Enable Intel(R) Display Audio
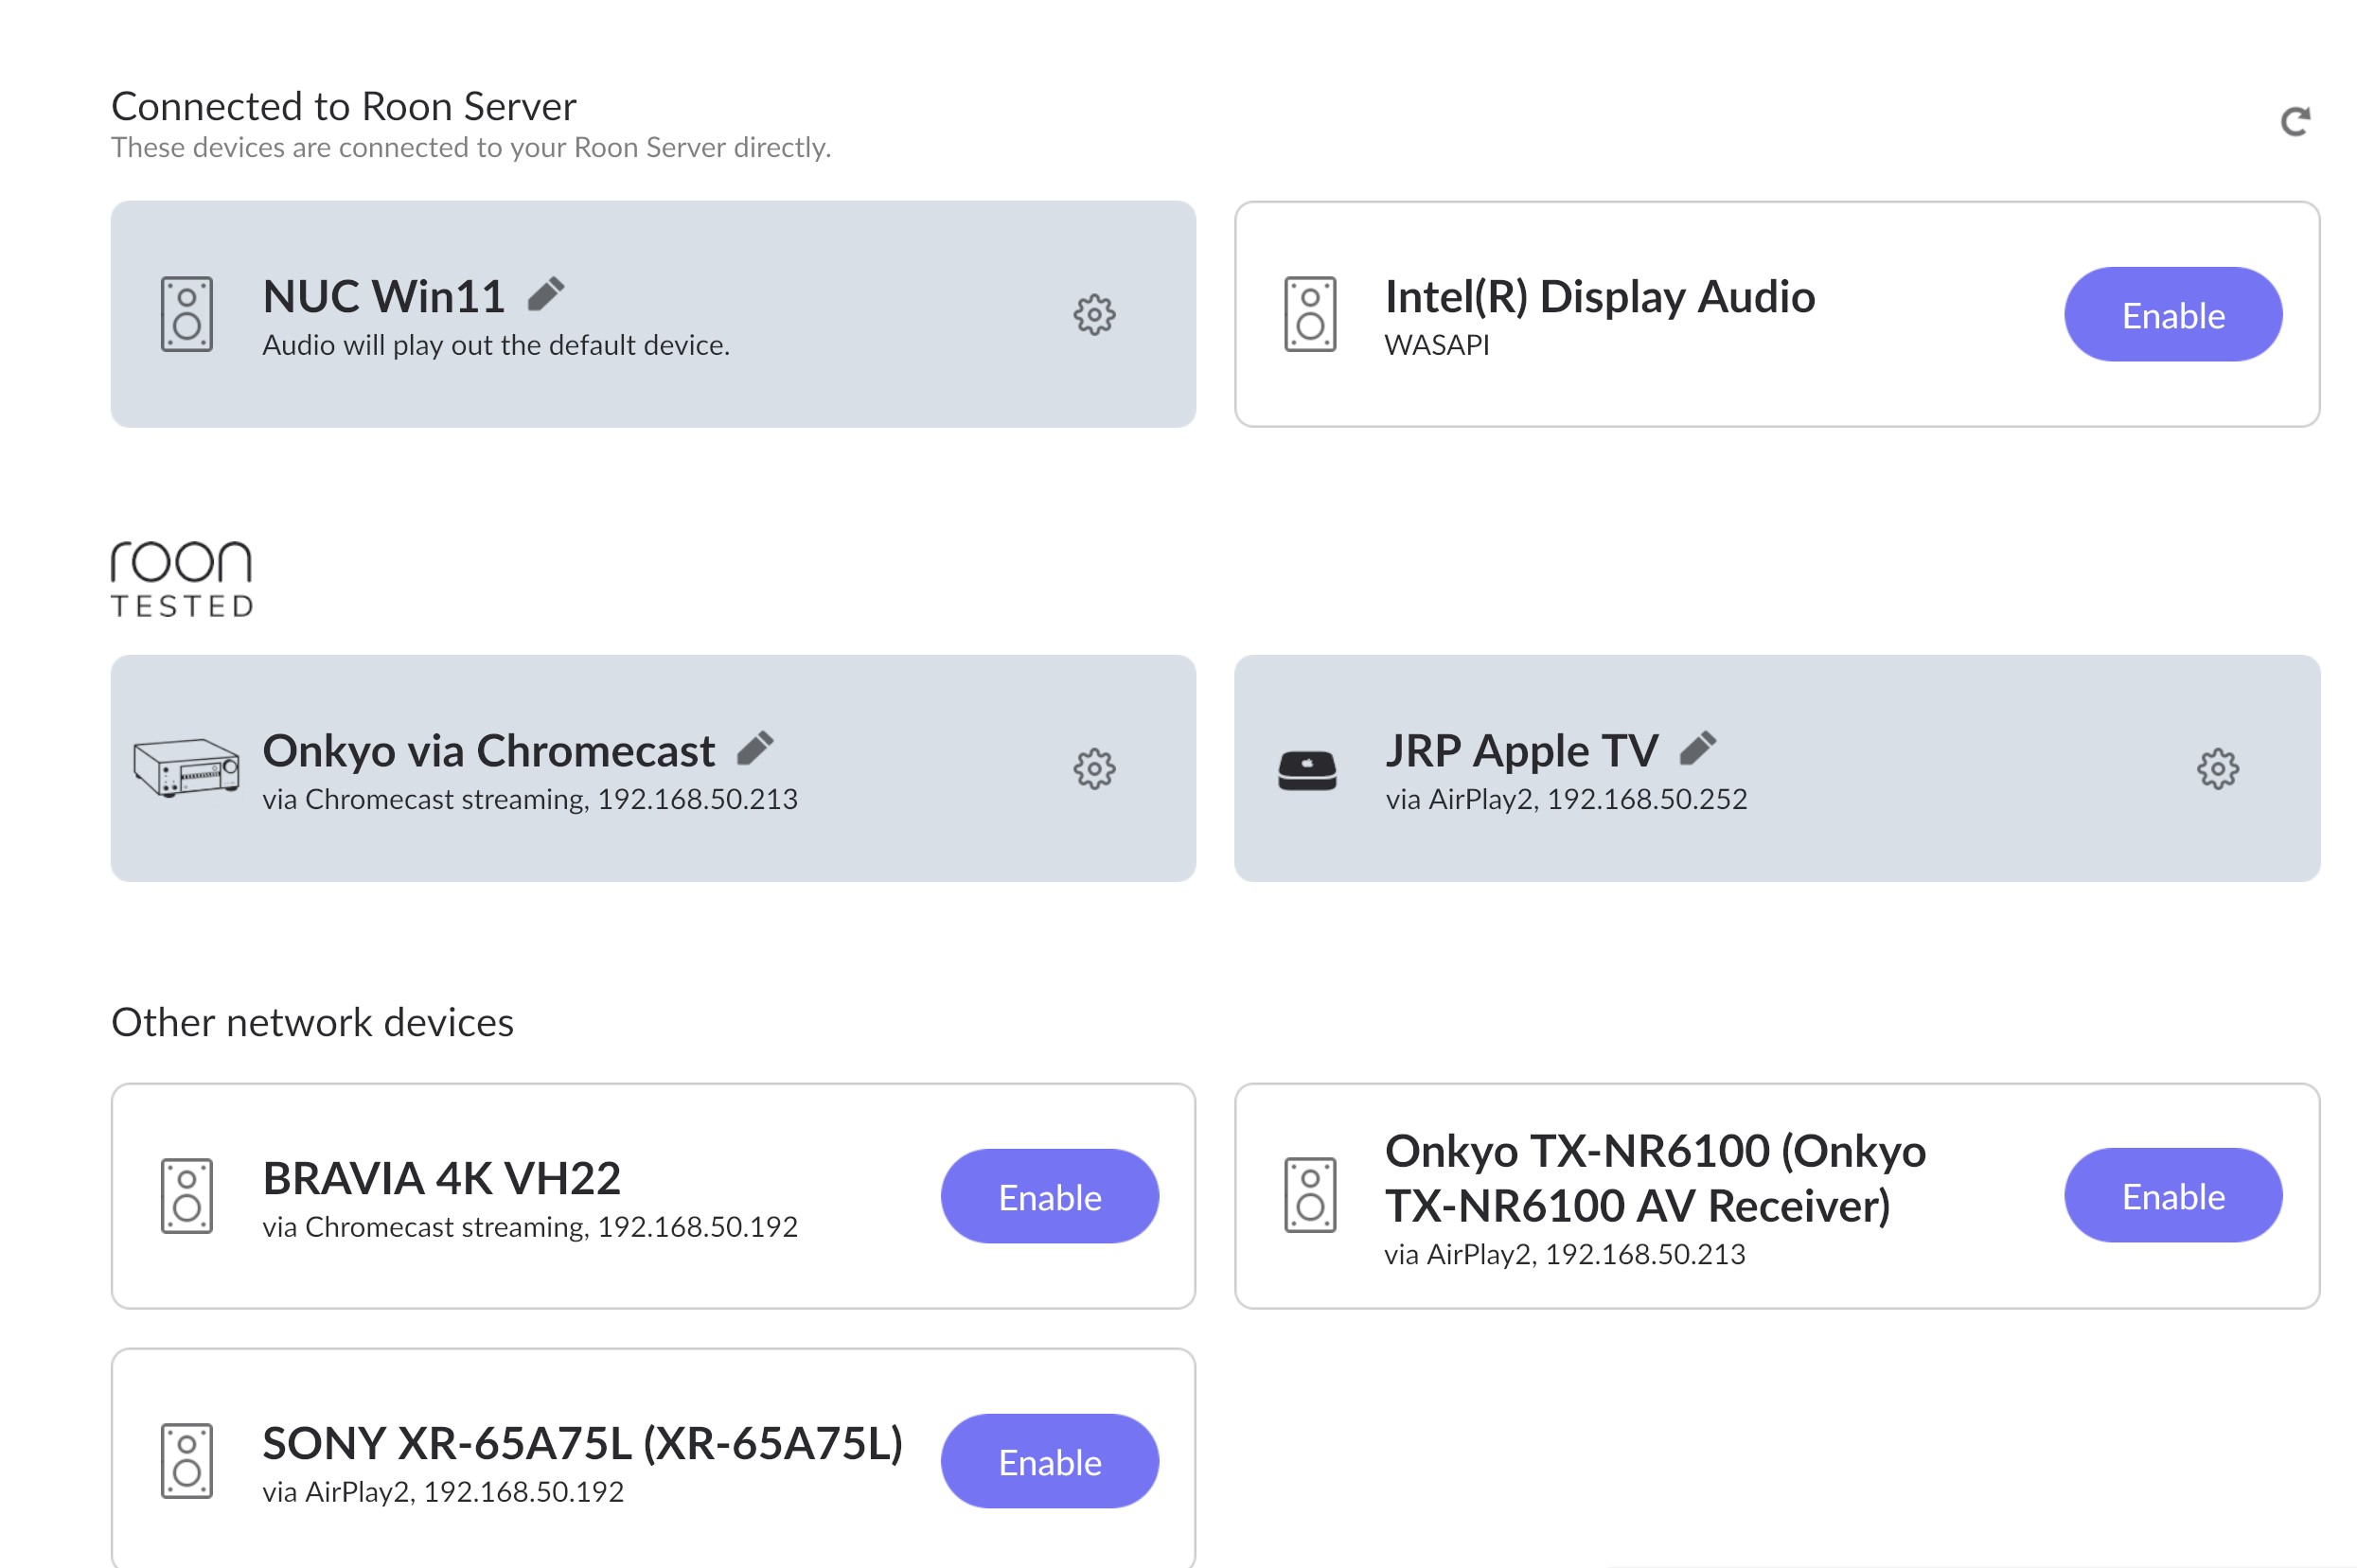 (x=2172, y=314)
